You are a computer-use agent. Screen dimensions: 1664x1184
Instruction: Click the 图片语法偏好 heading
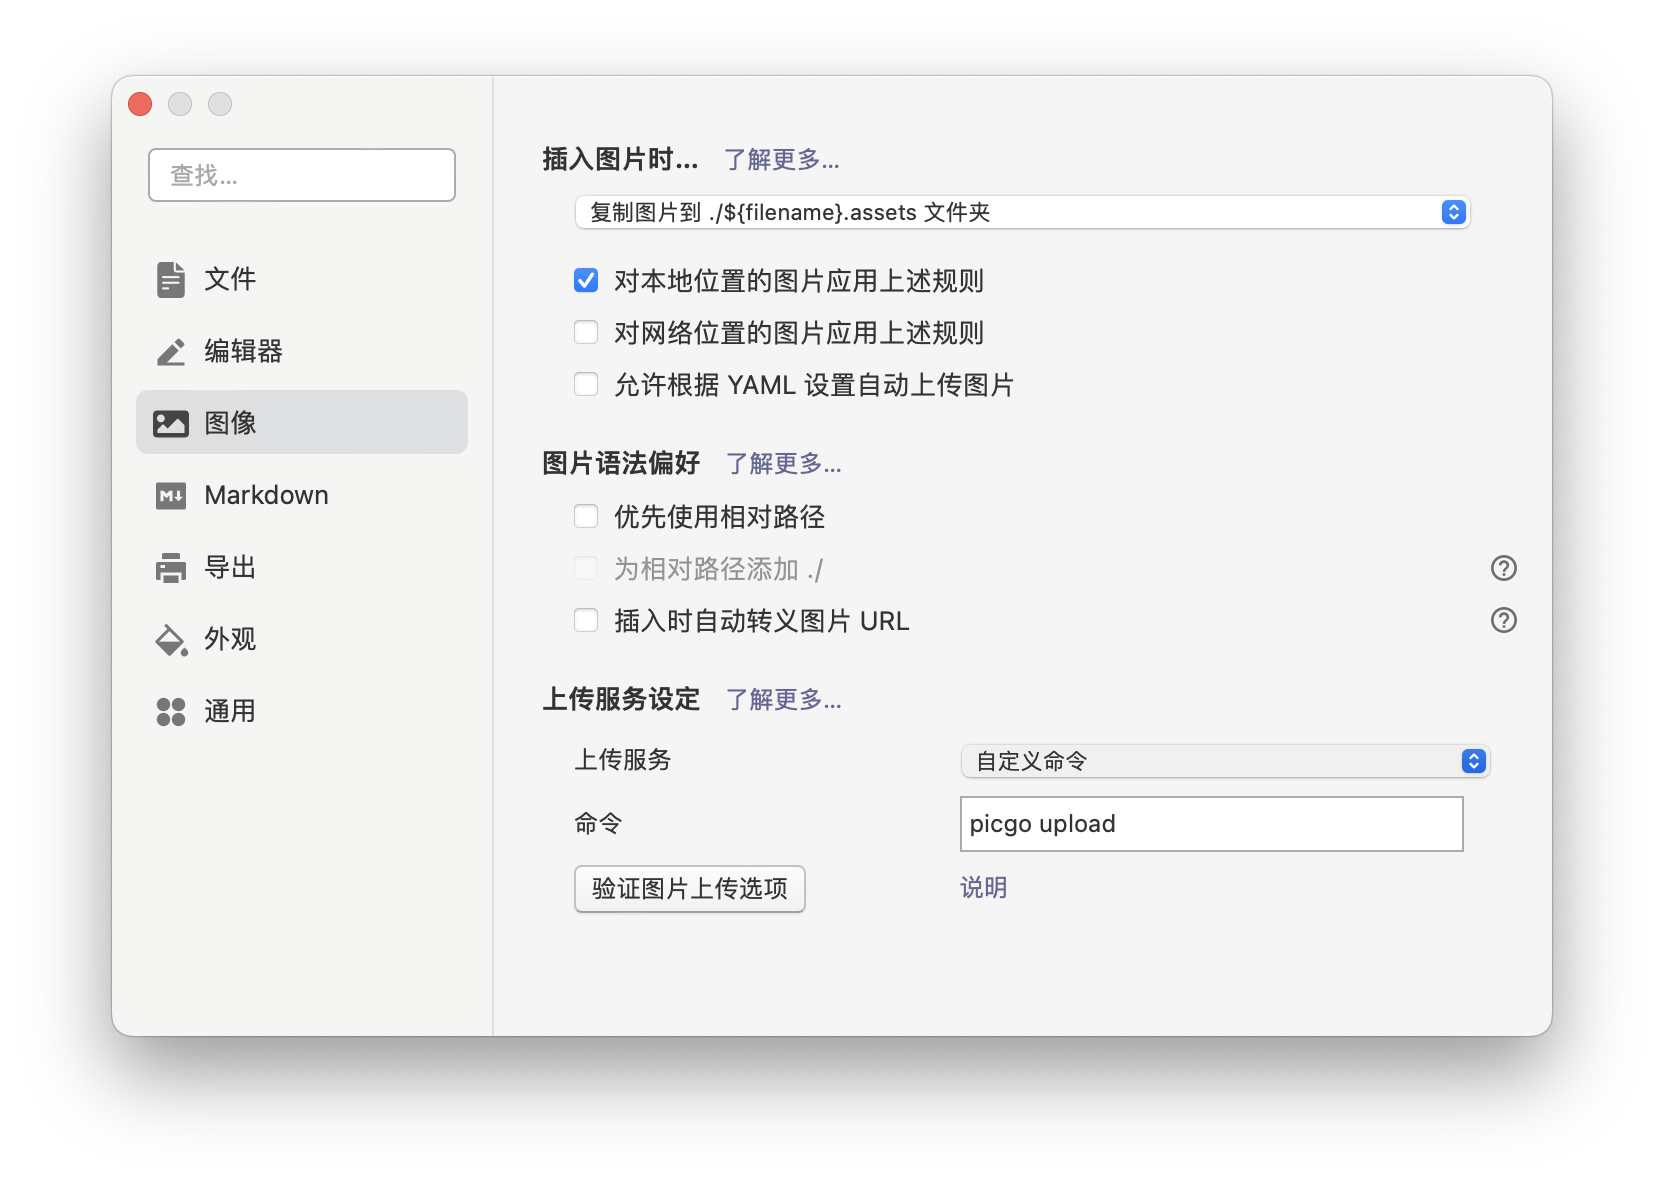[621, 464]
